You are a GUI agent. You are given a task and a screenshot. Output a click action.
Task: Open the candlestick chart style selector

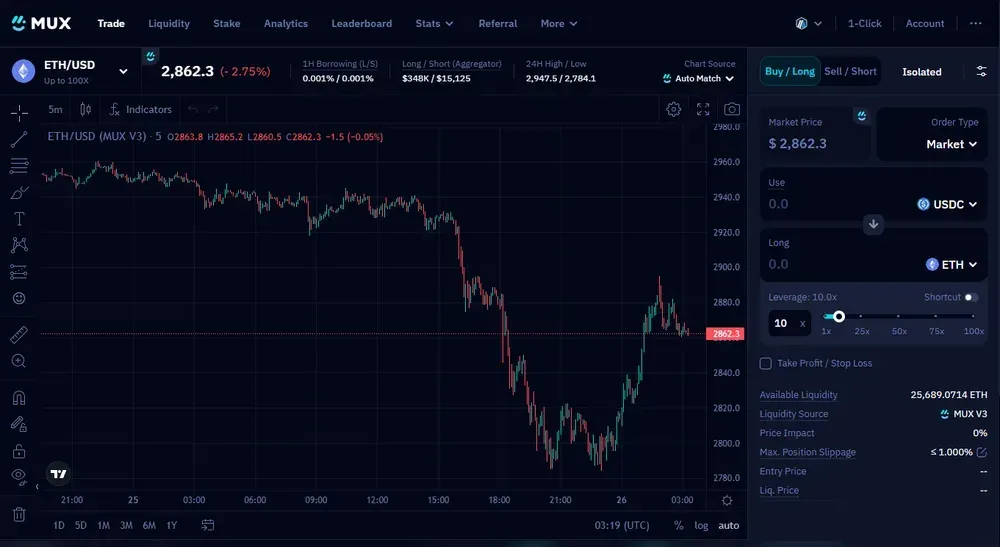pyautogui.click(x=85, y=110)
